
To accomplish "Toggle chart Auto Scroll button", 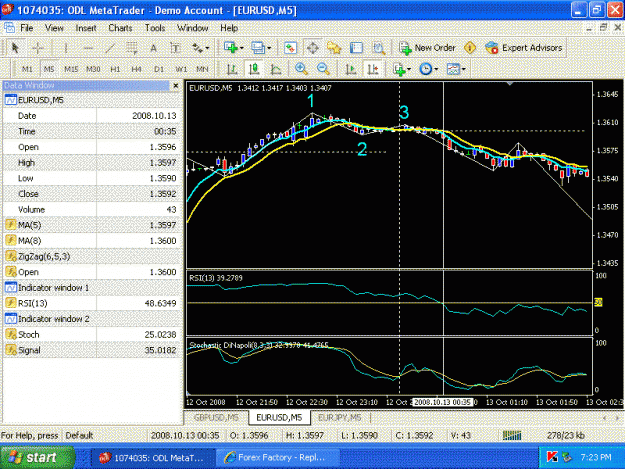I will [351, 69].
